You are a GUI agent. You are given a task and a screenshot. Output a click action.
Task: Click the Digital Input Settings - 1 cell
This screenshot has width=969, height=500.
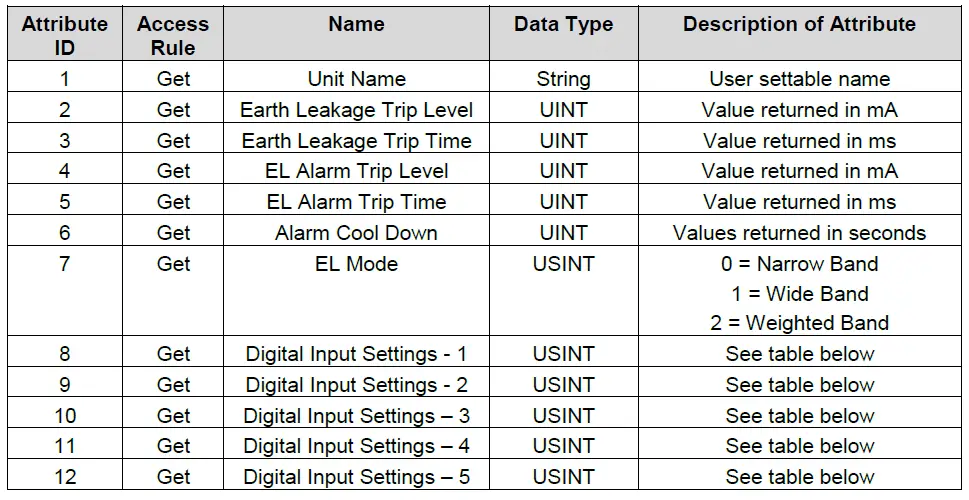click(356, 354)
